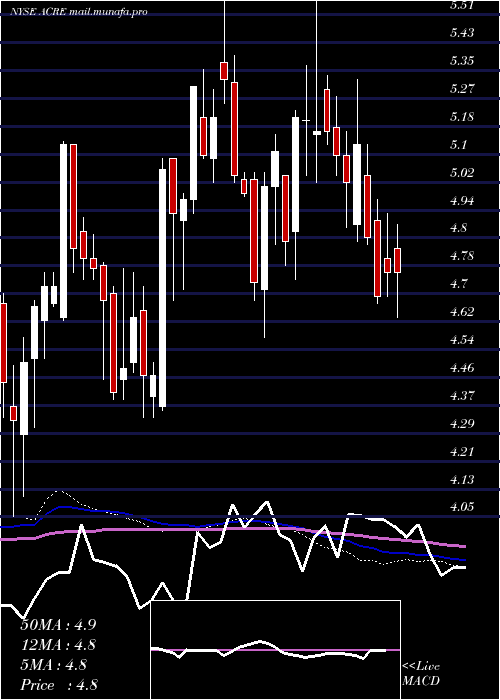The image size is (500, 700).
Task: Click the 5.27 price axis label
Action: point(462,89)
